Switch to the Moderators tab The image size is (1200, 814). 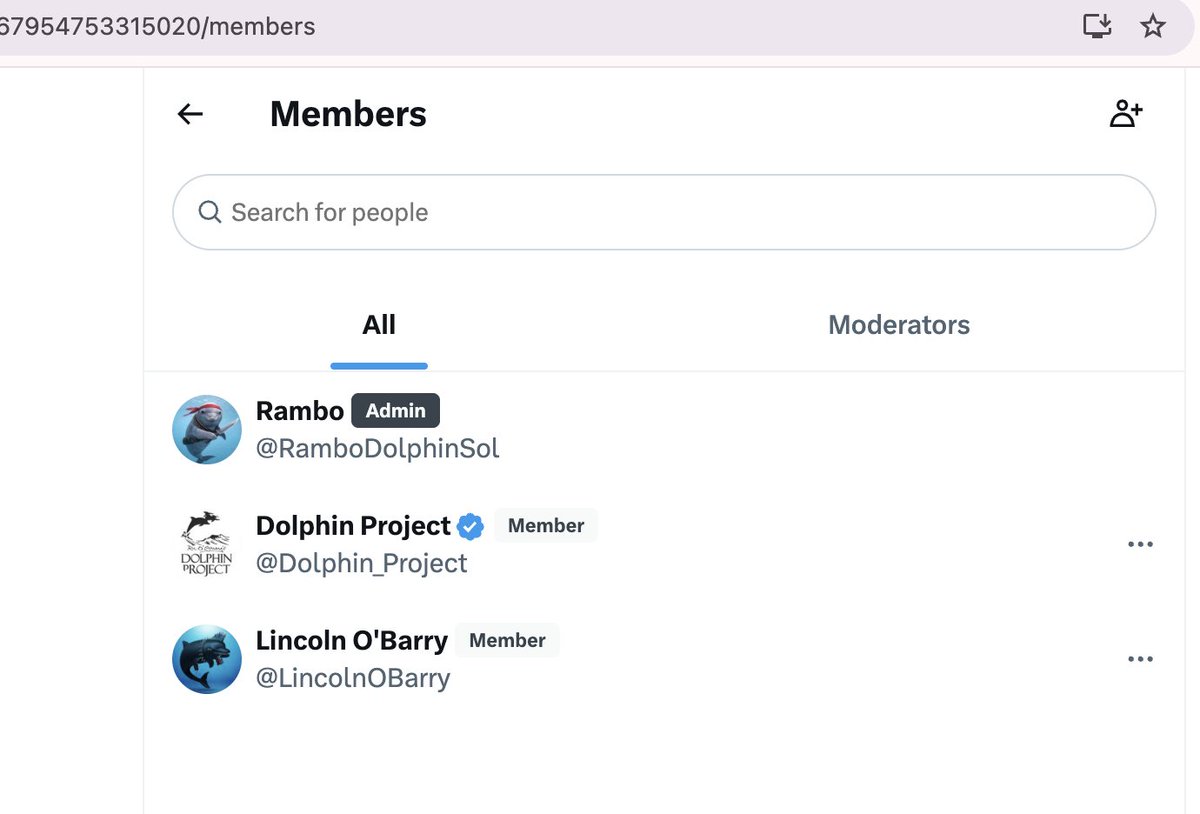[x=899, y=325]
